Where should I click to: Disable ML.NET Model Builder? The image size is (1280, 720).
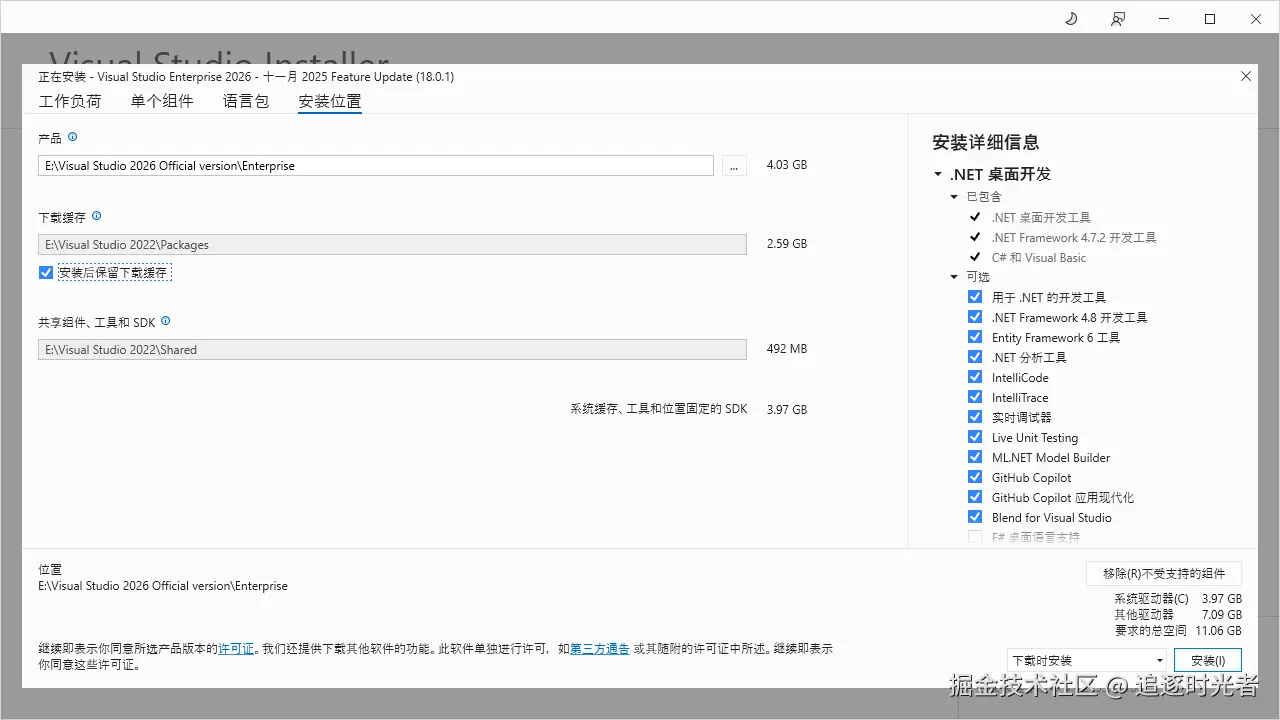tap(975, 457)
